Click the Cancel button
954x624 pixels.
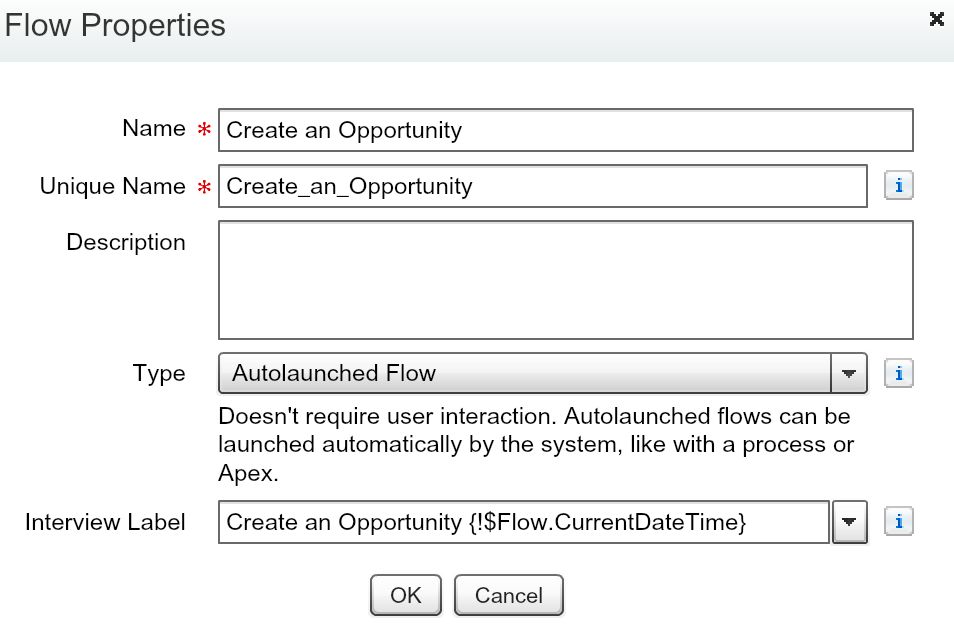(x=509, y=595)
